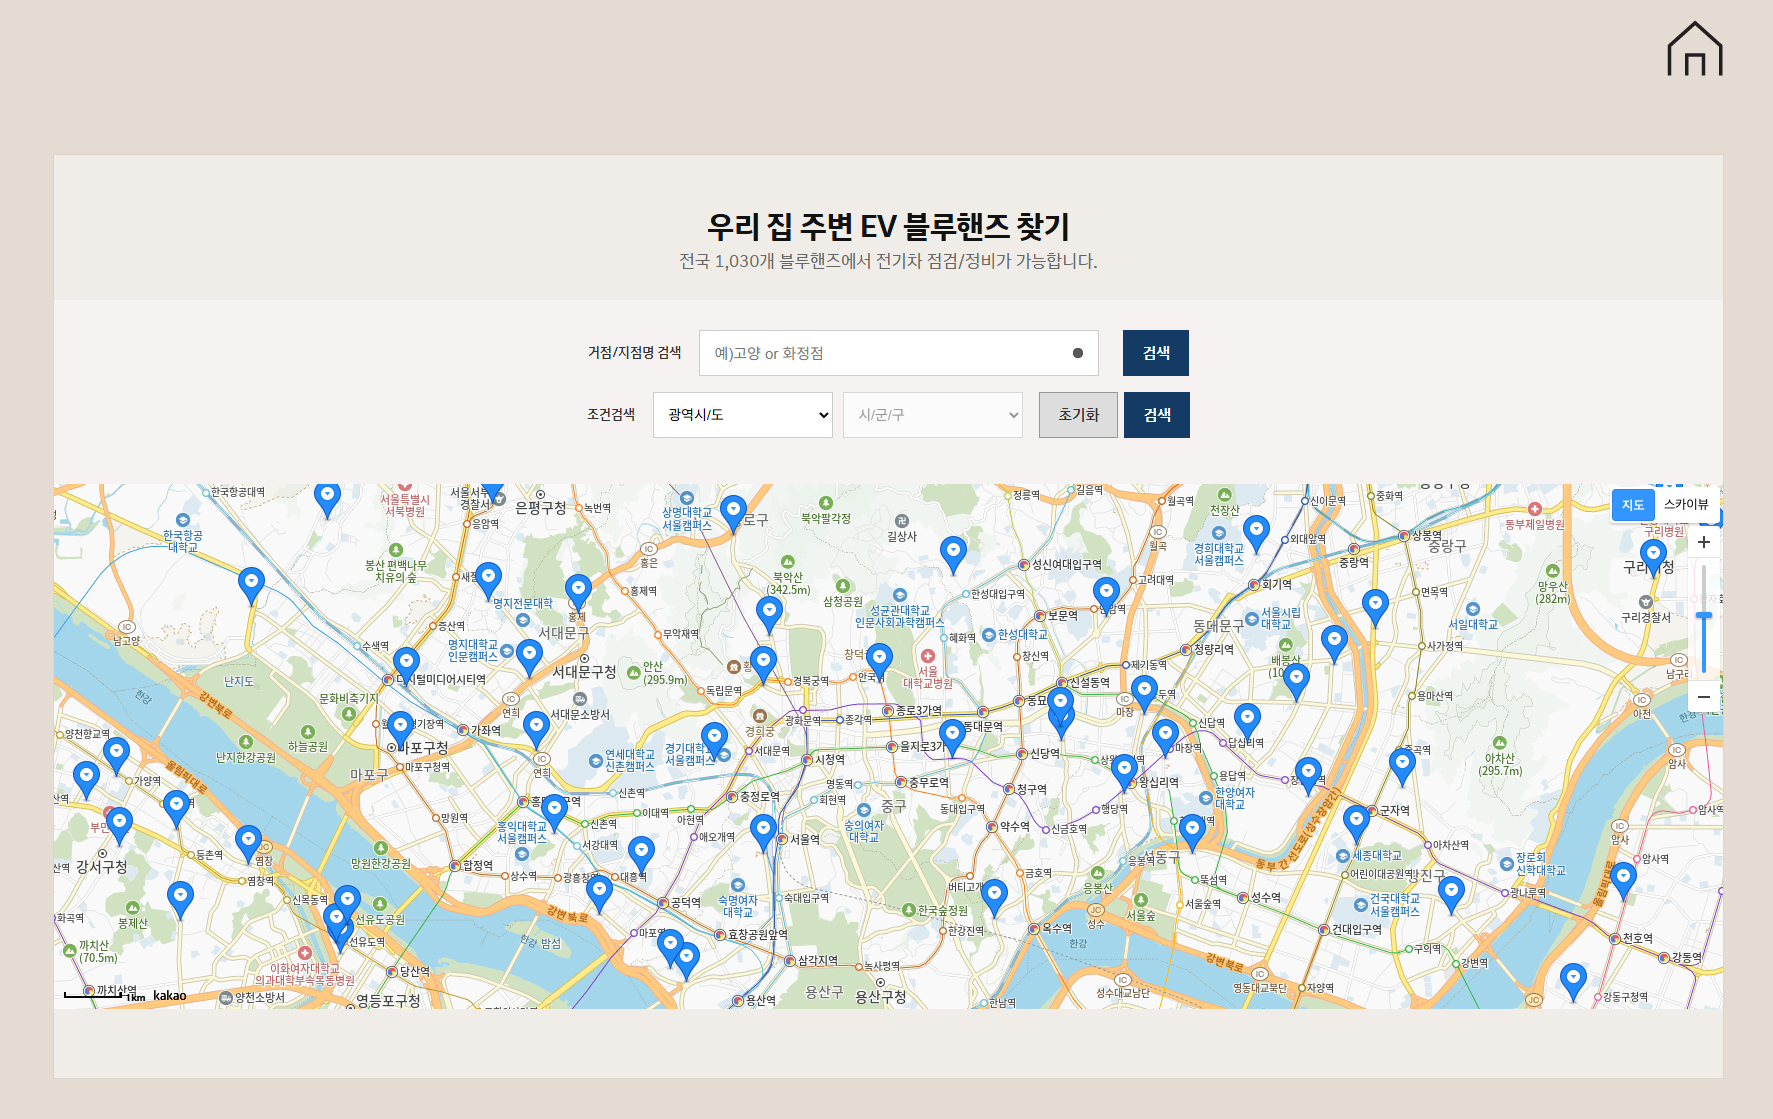Select the map pin near 건대입구 건국대학교
The image size is (1773, 1119).
pyautogui.click(x=1451, y=894)
